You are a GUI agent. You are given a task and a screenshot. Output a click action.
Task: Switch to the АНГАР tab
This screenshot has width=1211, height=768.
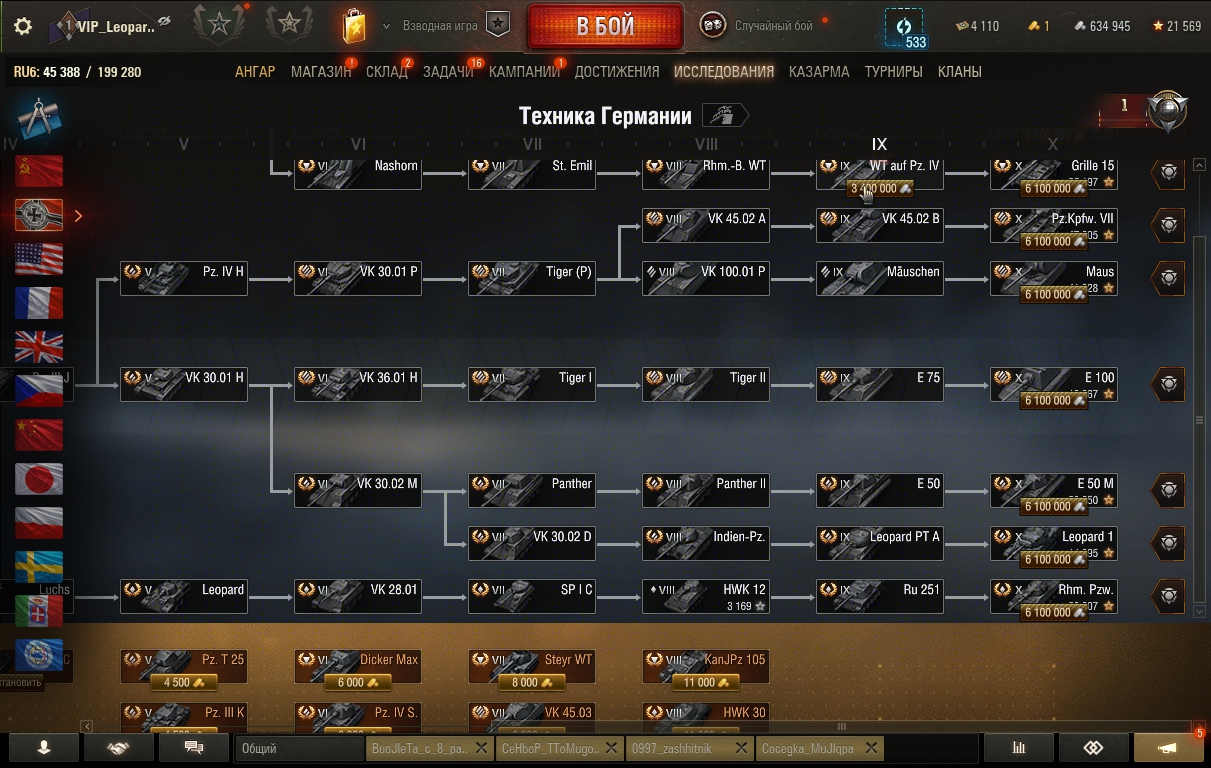pos(255,72)
